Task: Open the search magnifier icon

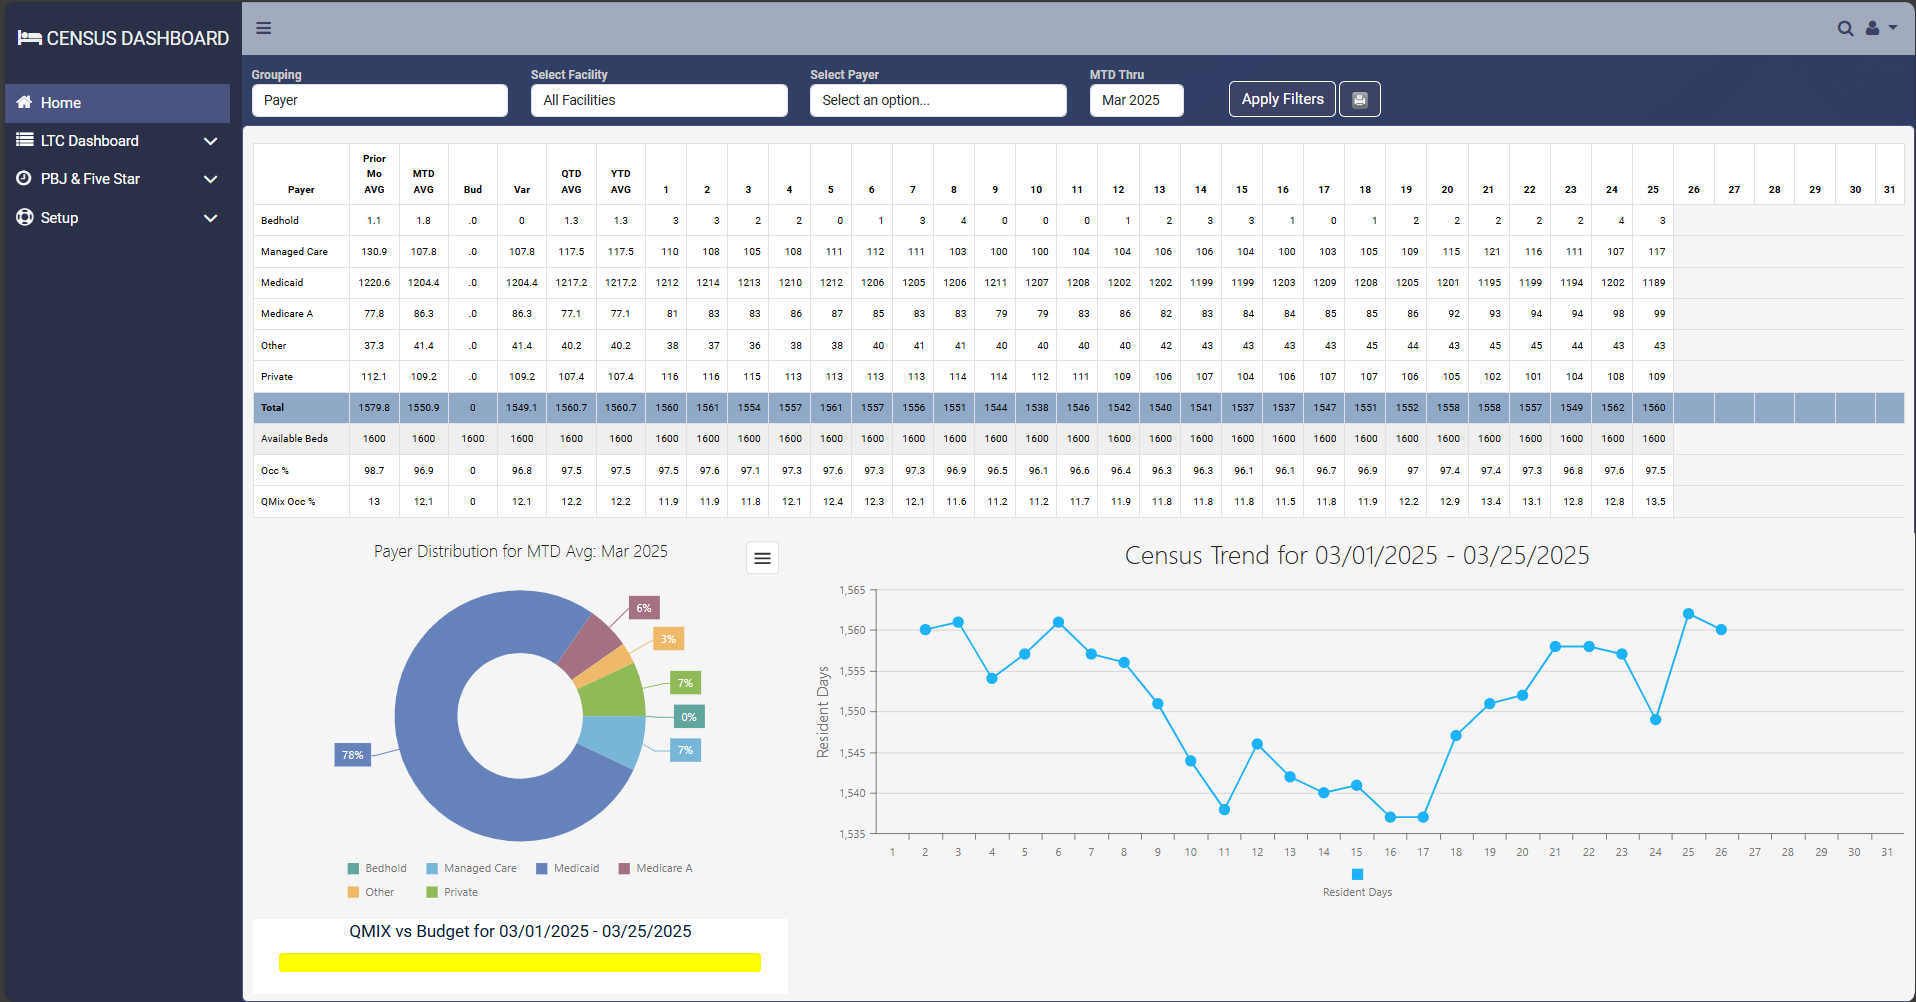Action: tap(1845, 29)
